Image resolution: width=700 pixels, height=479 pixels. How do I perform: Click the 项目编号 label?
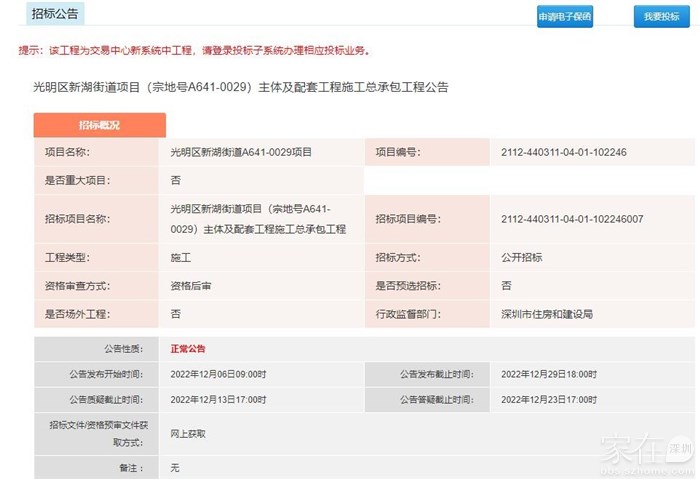[x=398, y=152]
